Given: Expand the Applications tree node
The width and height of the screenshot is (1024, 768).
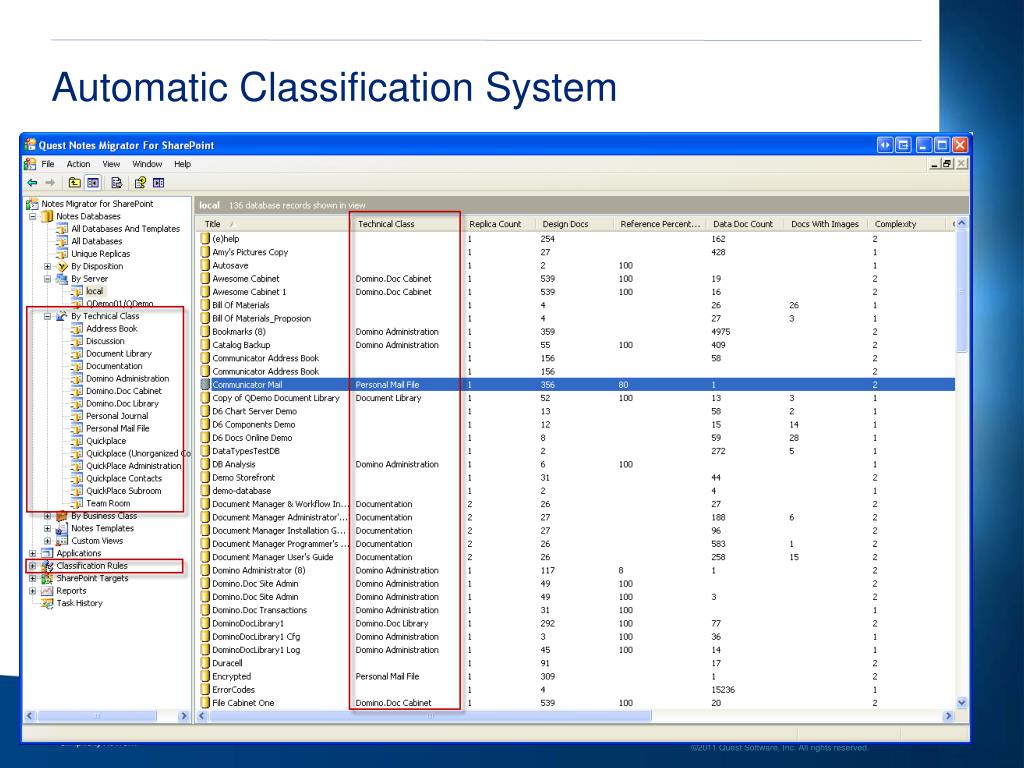Looking at the screenshot, I should [x=32, y=553].
